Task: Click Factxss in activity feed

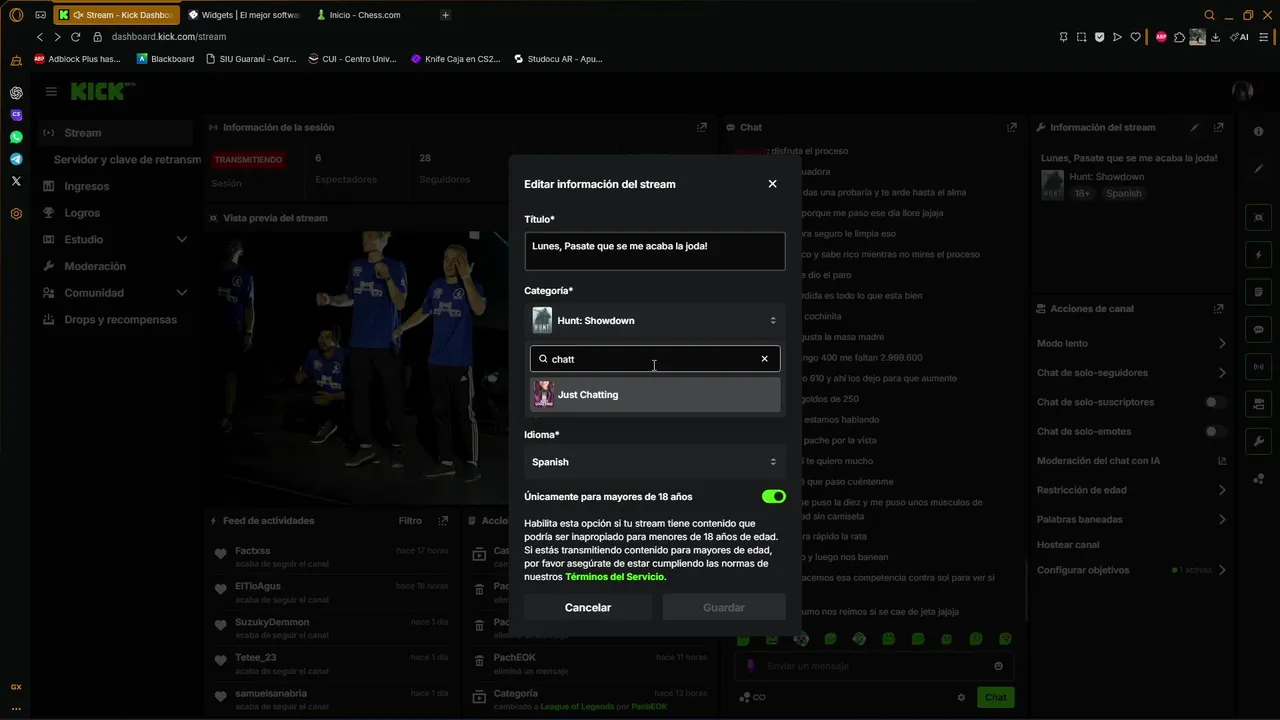Action: coord(252,551)
